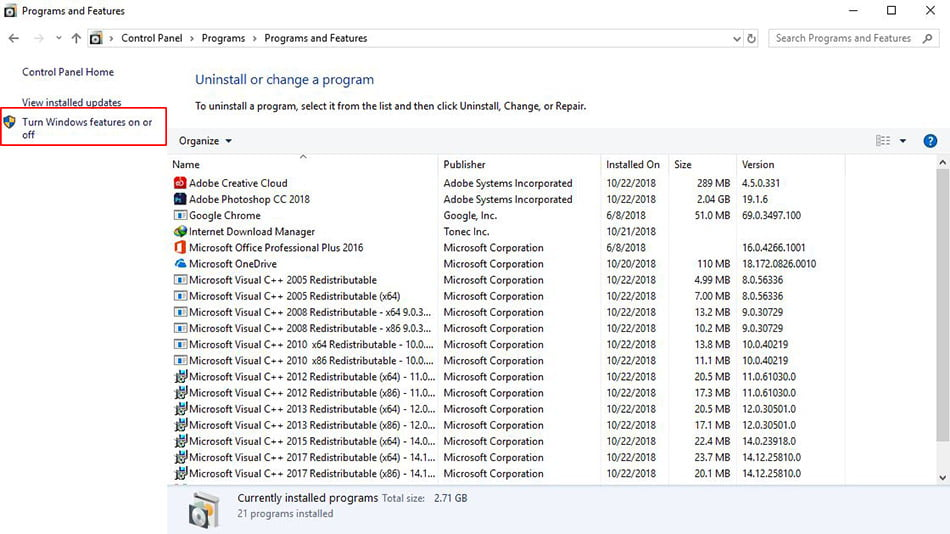Viewport: 950px width, 534px height.
Task: Click icon of Visual C++ 2012 (x64) row
Action: 180,376
